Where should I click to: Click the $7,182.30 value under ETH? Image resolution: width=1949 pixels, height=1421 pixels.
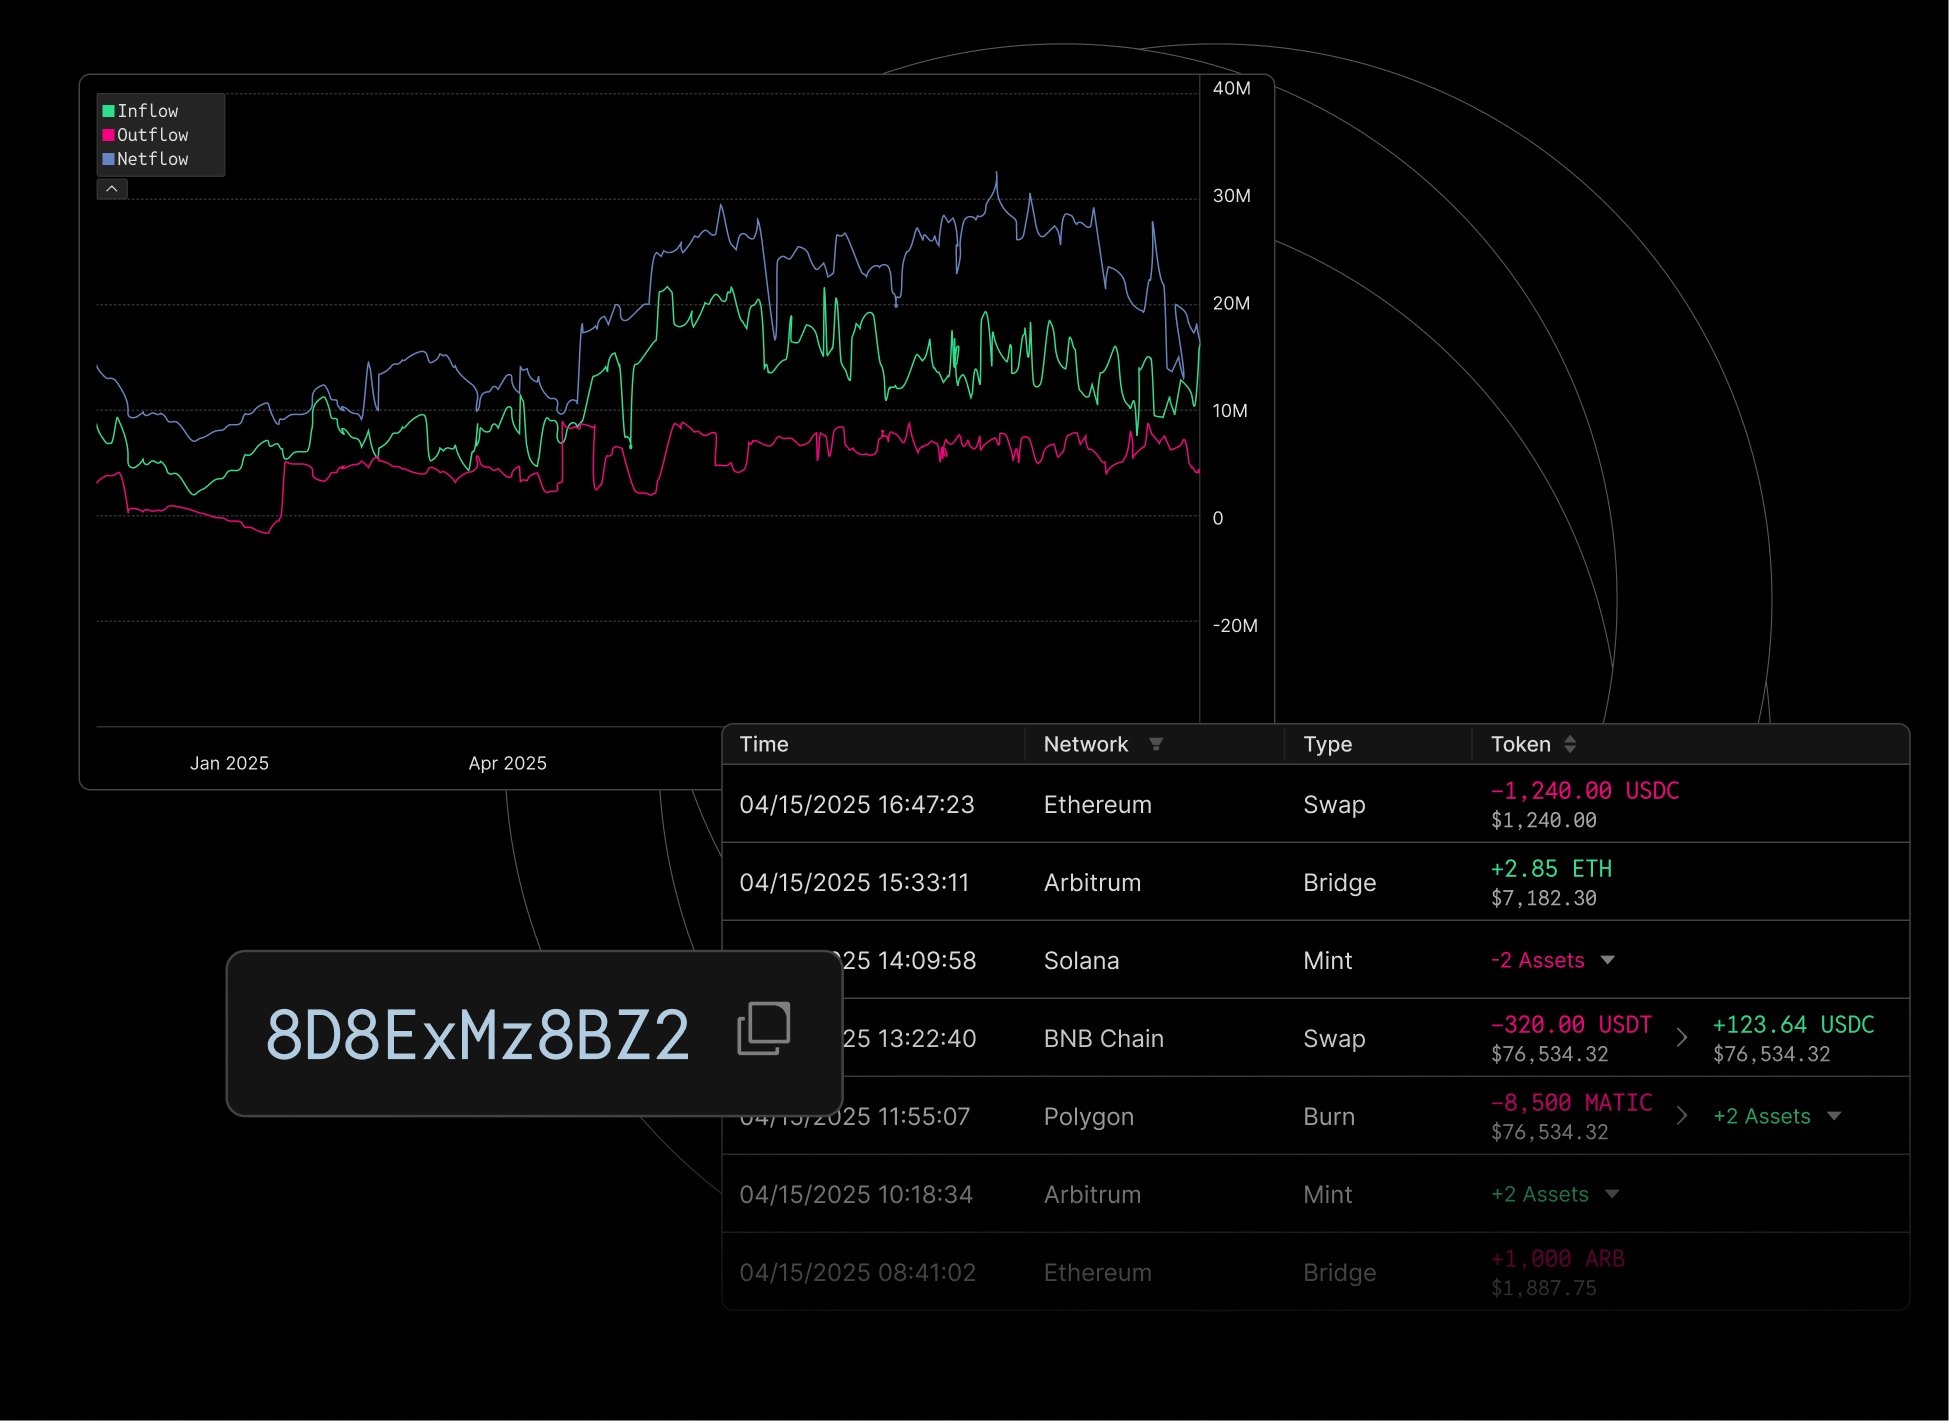click(1544, 898)
